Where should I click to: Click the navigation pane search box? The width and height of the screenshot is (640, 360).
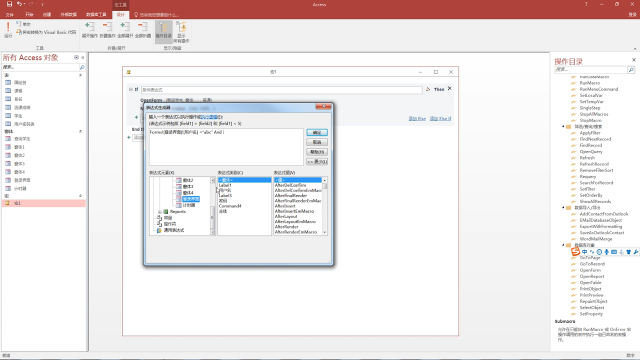[40, 67]
